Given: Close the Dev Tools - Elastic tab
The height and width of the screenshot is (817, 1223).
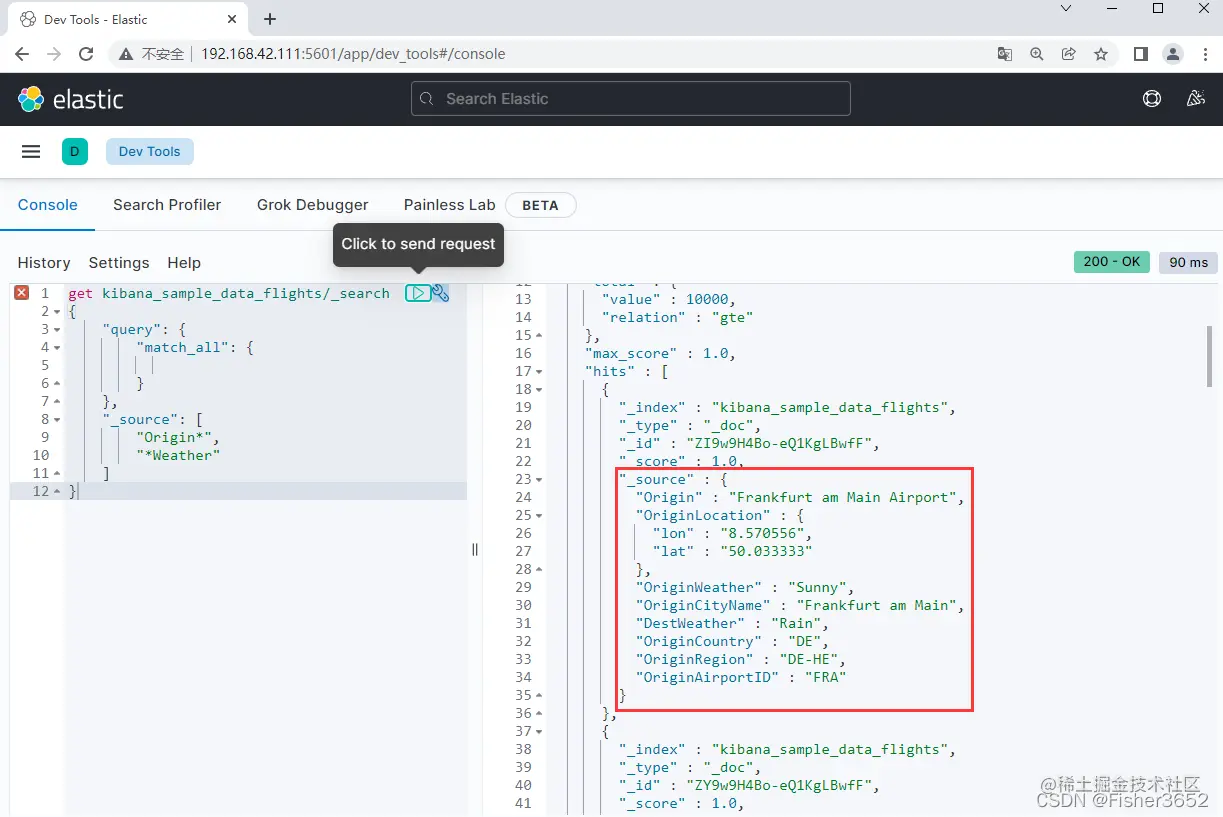Looking at the screenshot, I should (x=231, y=19).
